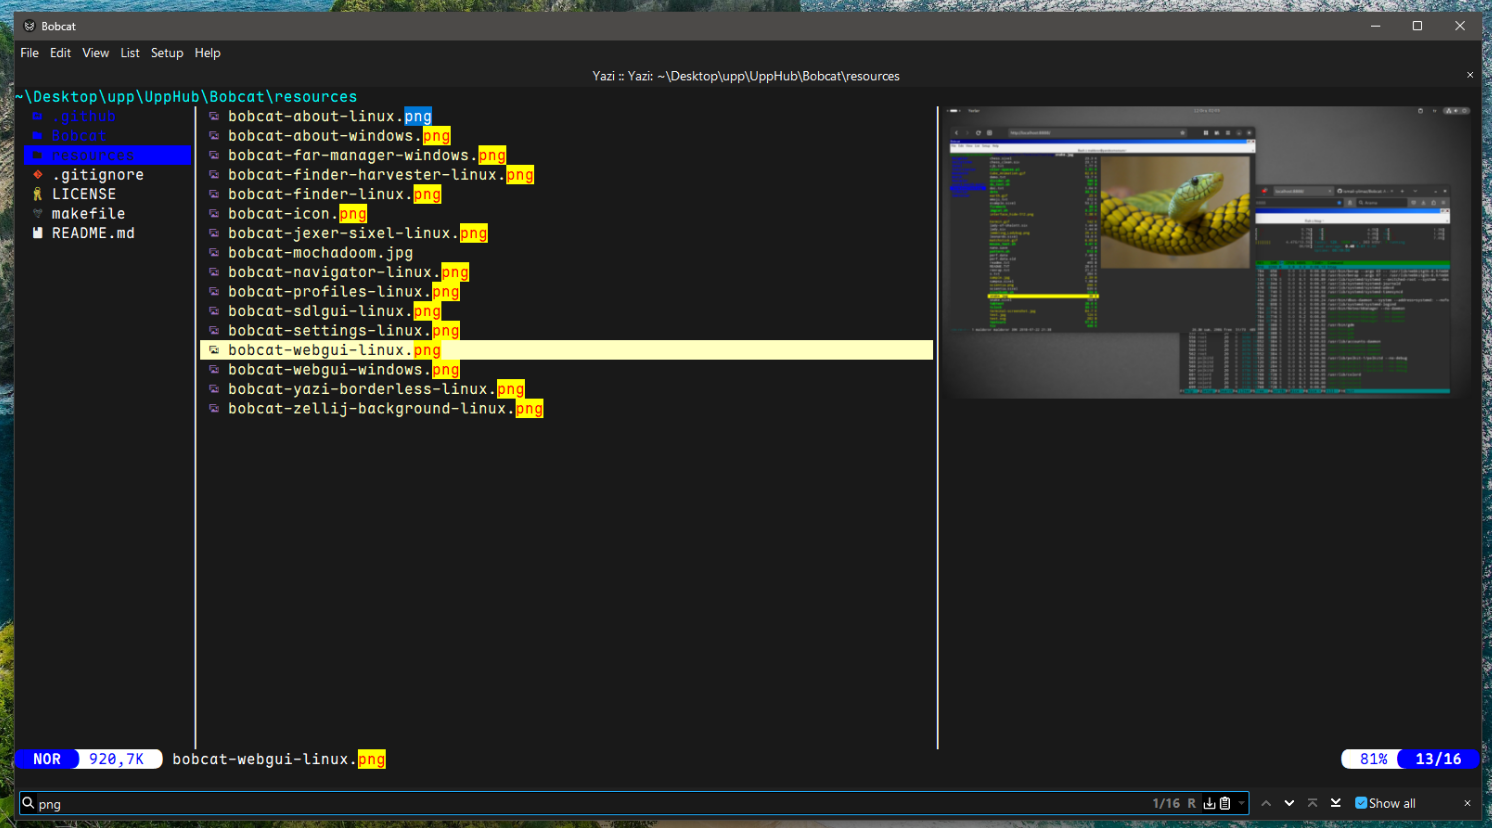Go to previous search match arrow
The image size is (1492, 828).
1266,803
